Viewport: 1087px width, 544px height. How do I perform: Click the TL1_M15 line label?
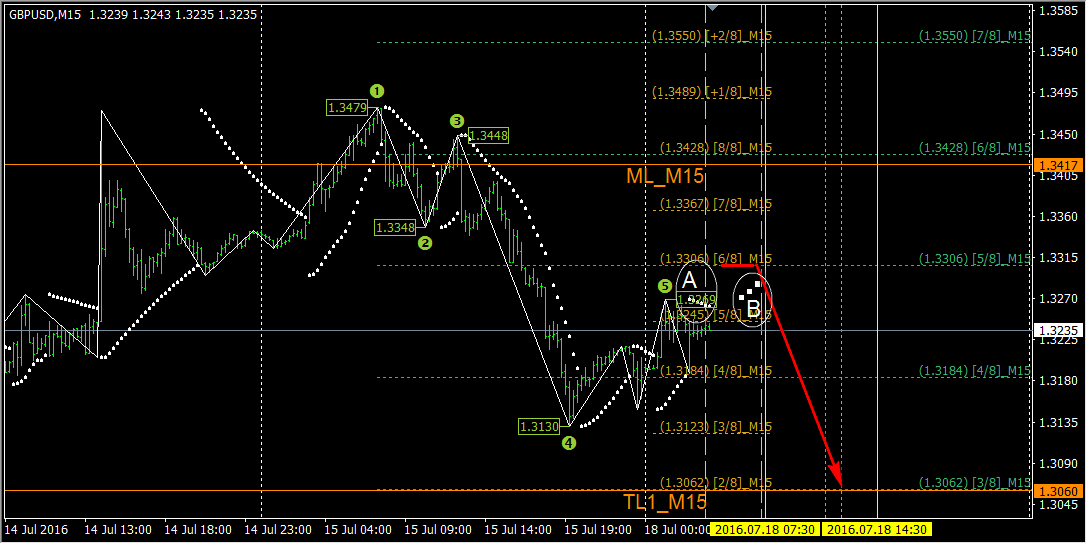coord(665,502)
